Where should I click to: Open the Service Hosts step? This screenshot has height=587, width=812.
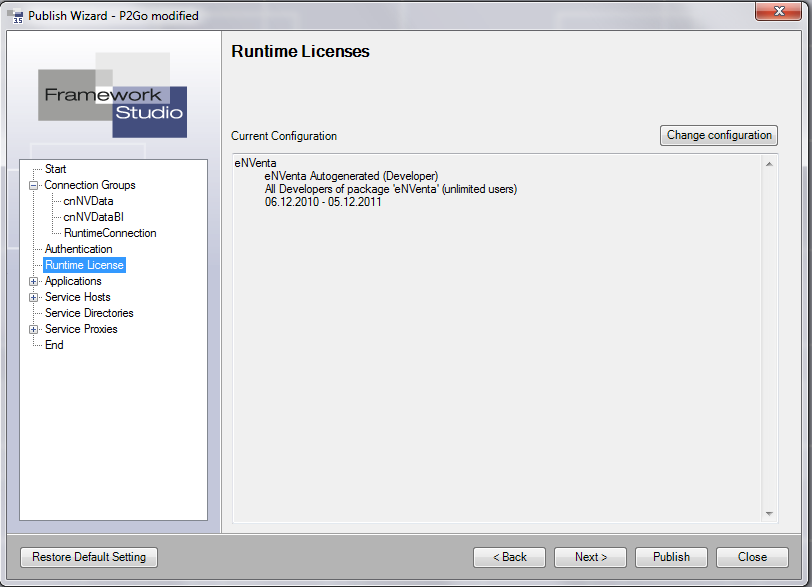pyautogui.click(x=78, y=298)
